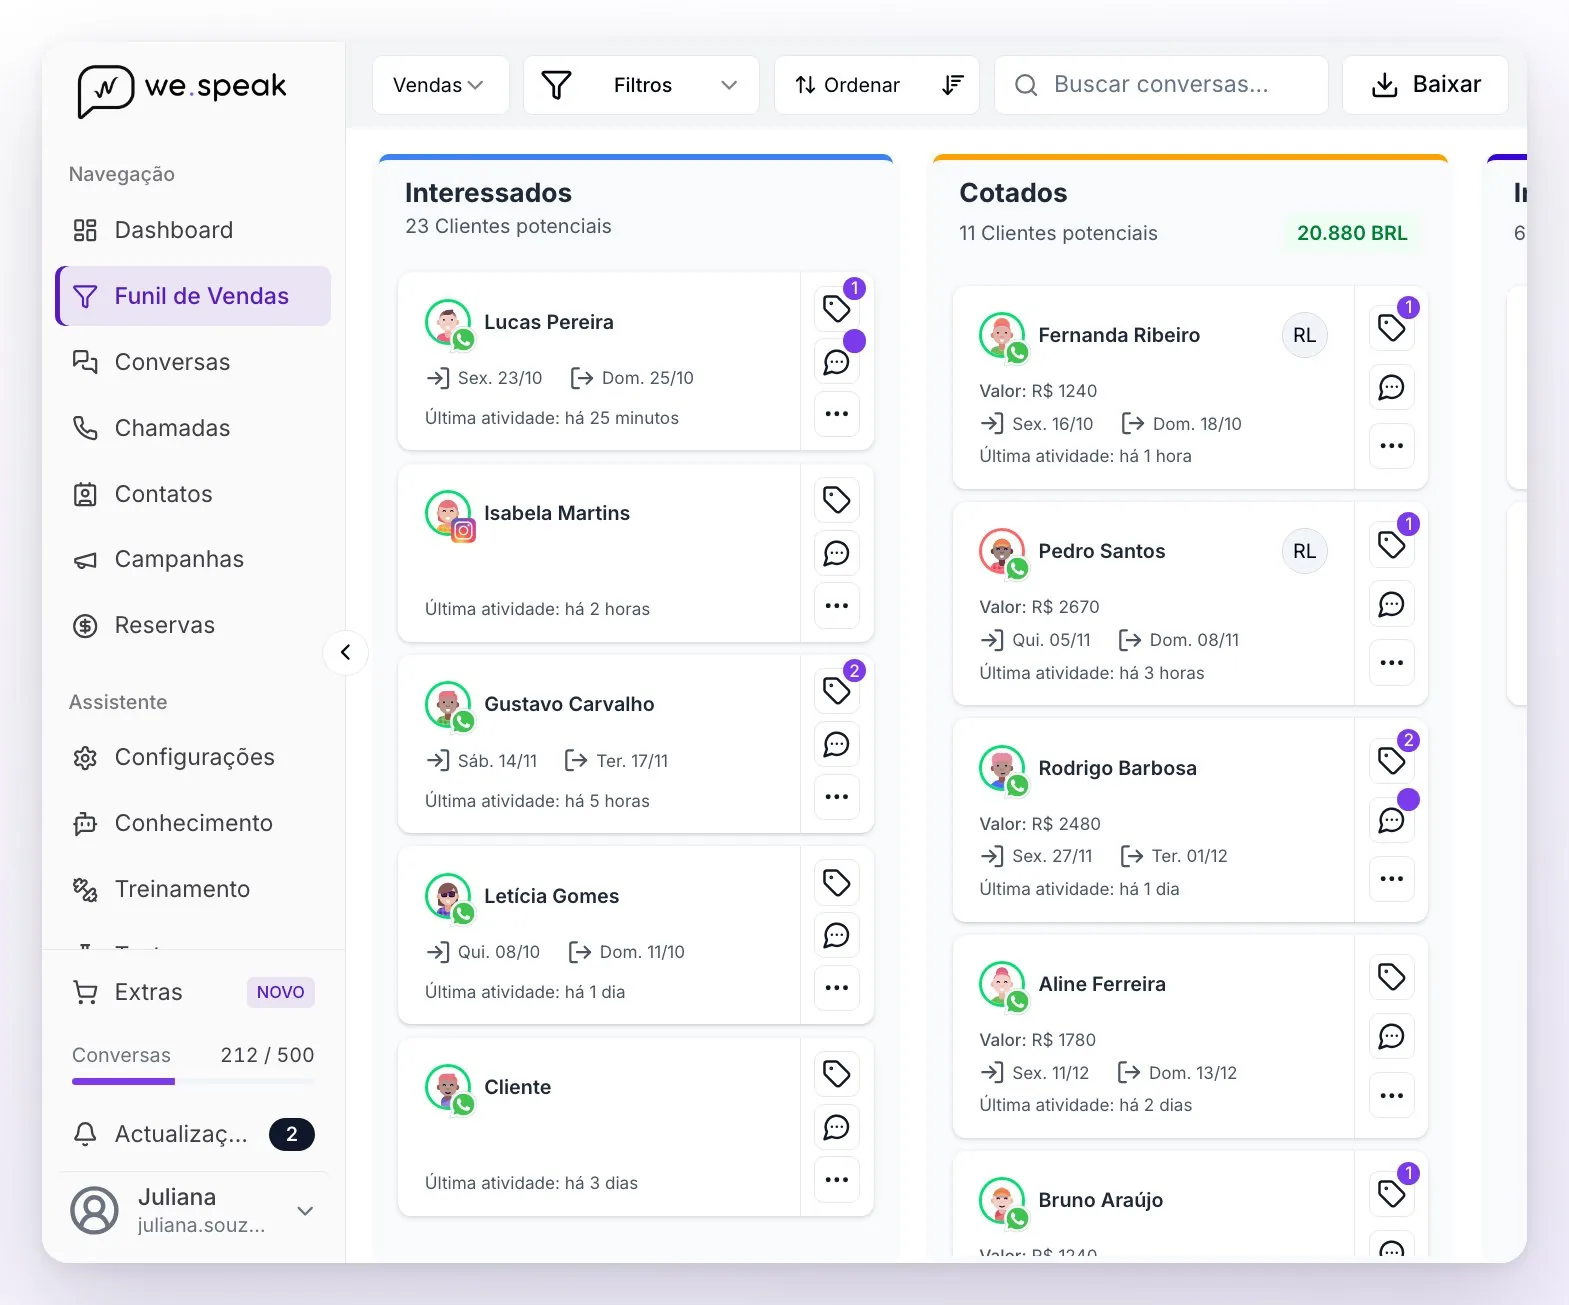
Task: Open more options on Aline Ferreira card
Action: point(1392,1095)
